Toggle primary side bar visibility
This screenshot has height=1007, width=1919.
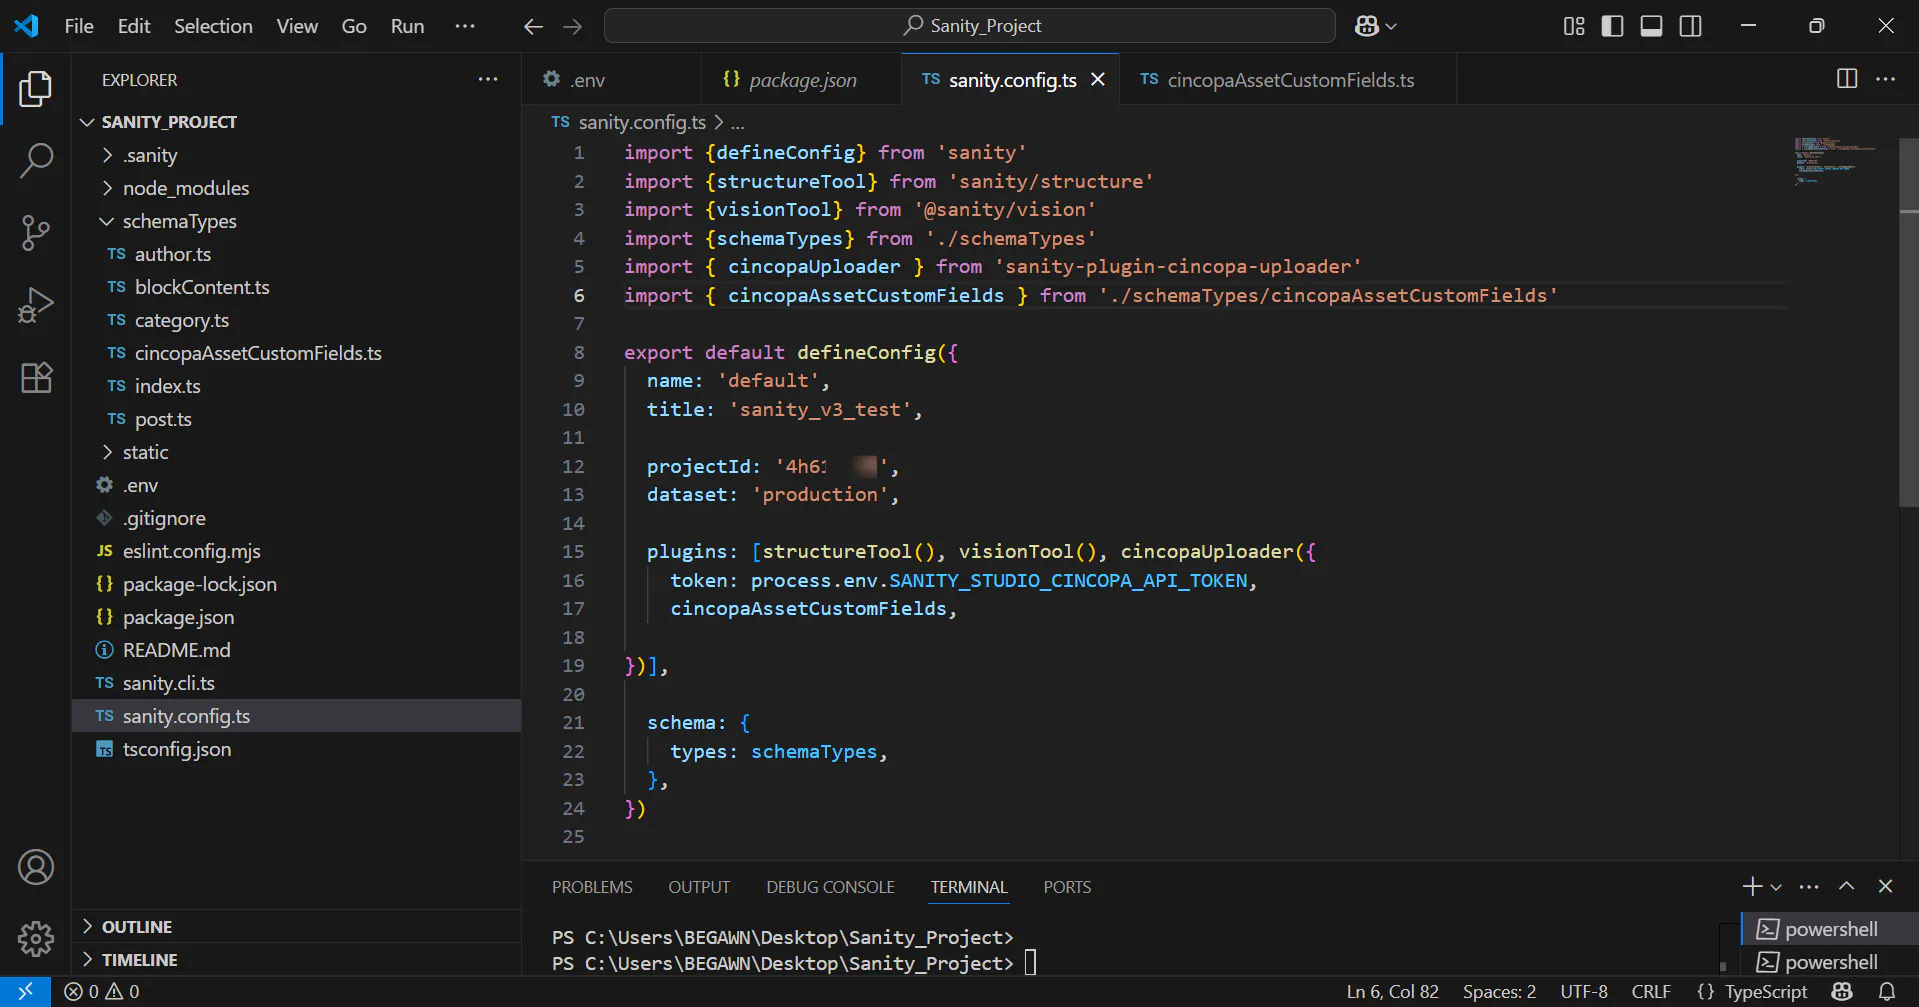pos(1612,26)
